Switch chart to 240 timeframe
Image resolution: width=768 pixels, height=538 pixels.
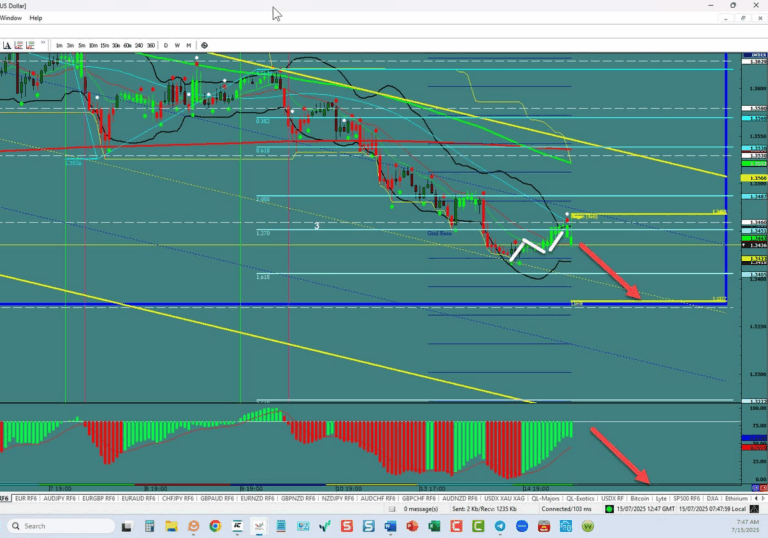click(x=139, y=46)
